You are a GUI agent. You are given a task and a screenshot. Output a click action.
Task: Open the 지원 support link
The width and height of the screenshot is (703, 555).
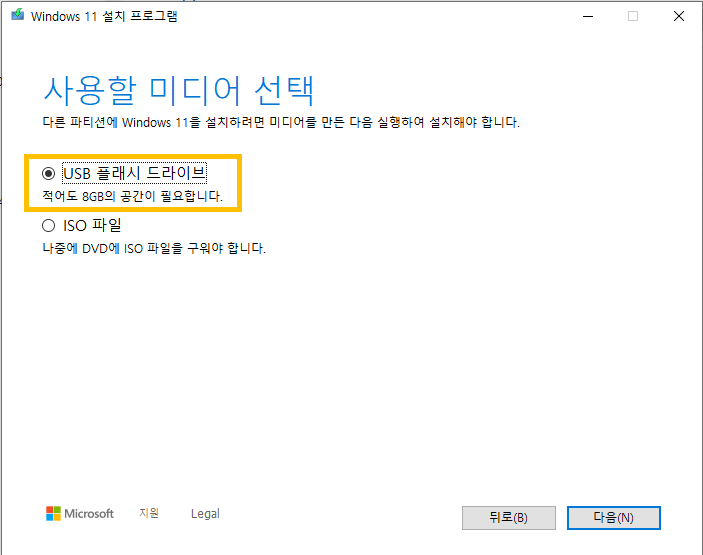tap(149, 513)
